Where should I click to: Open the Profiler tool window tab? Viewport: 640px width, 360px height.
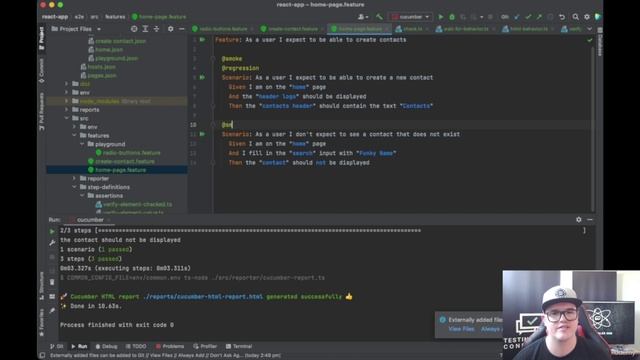(205, 346)
